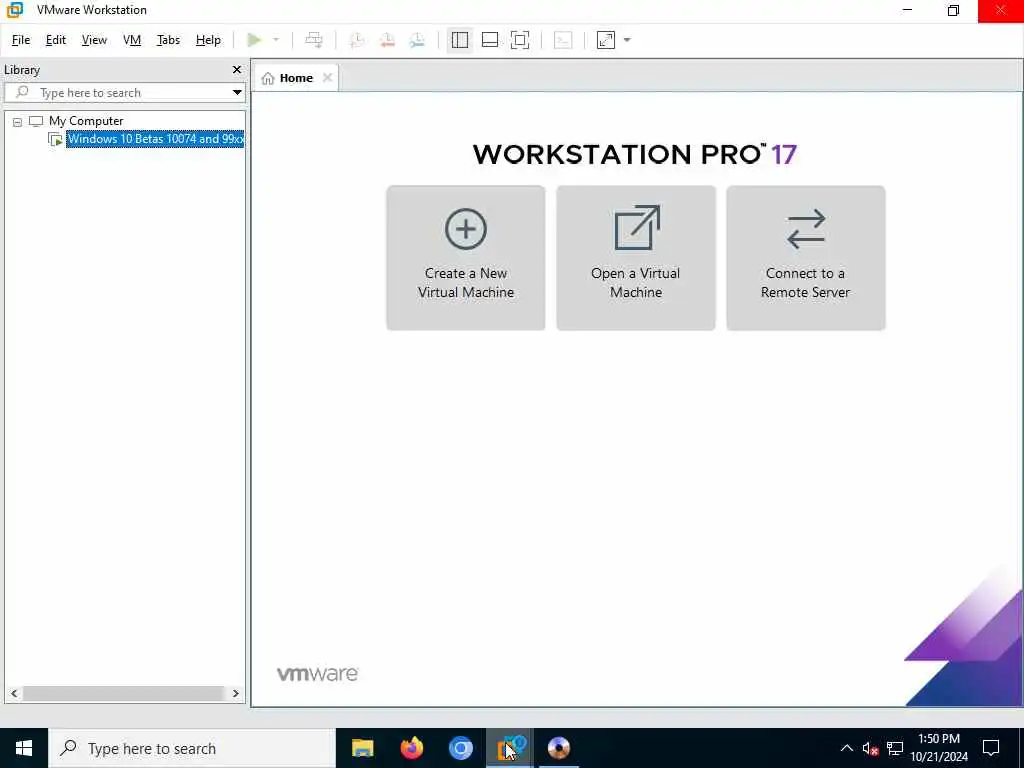Open the File menu
Image resolution: width=1024 pixels, height=768 pixels.
(x=21, y=40)
